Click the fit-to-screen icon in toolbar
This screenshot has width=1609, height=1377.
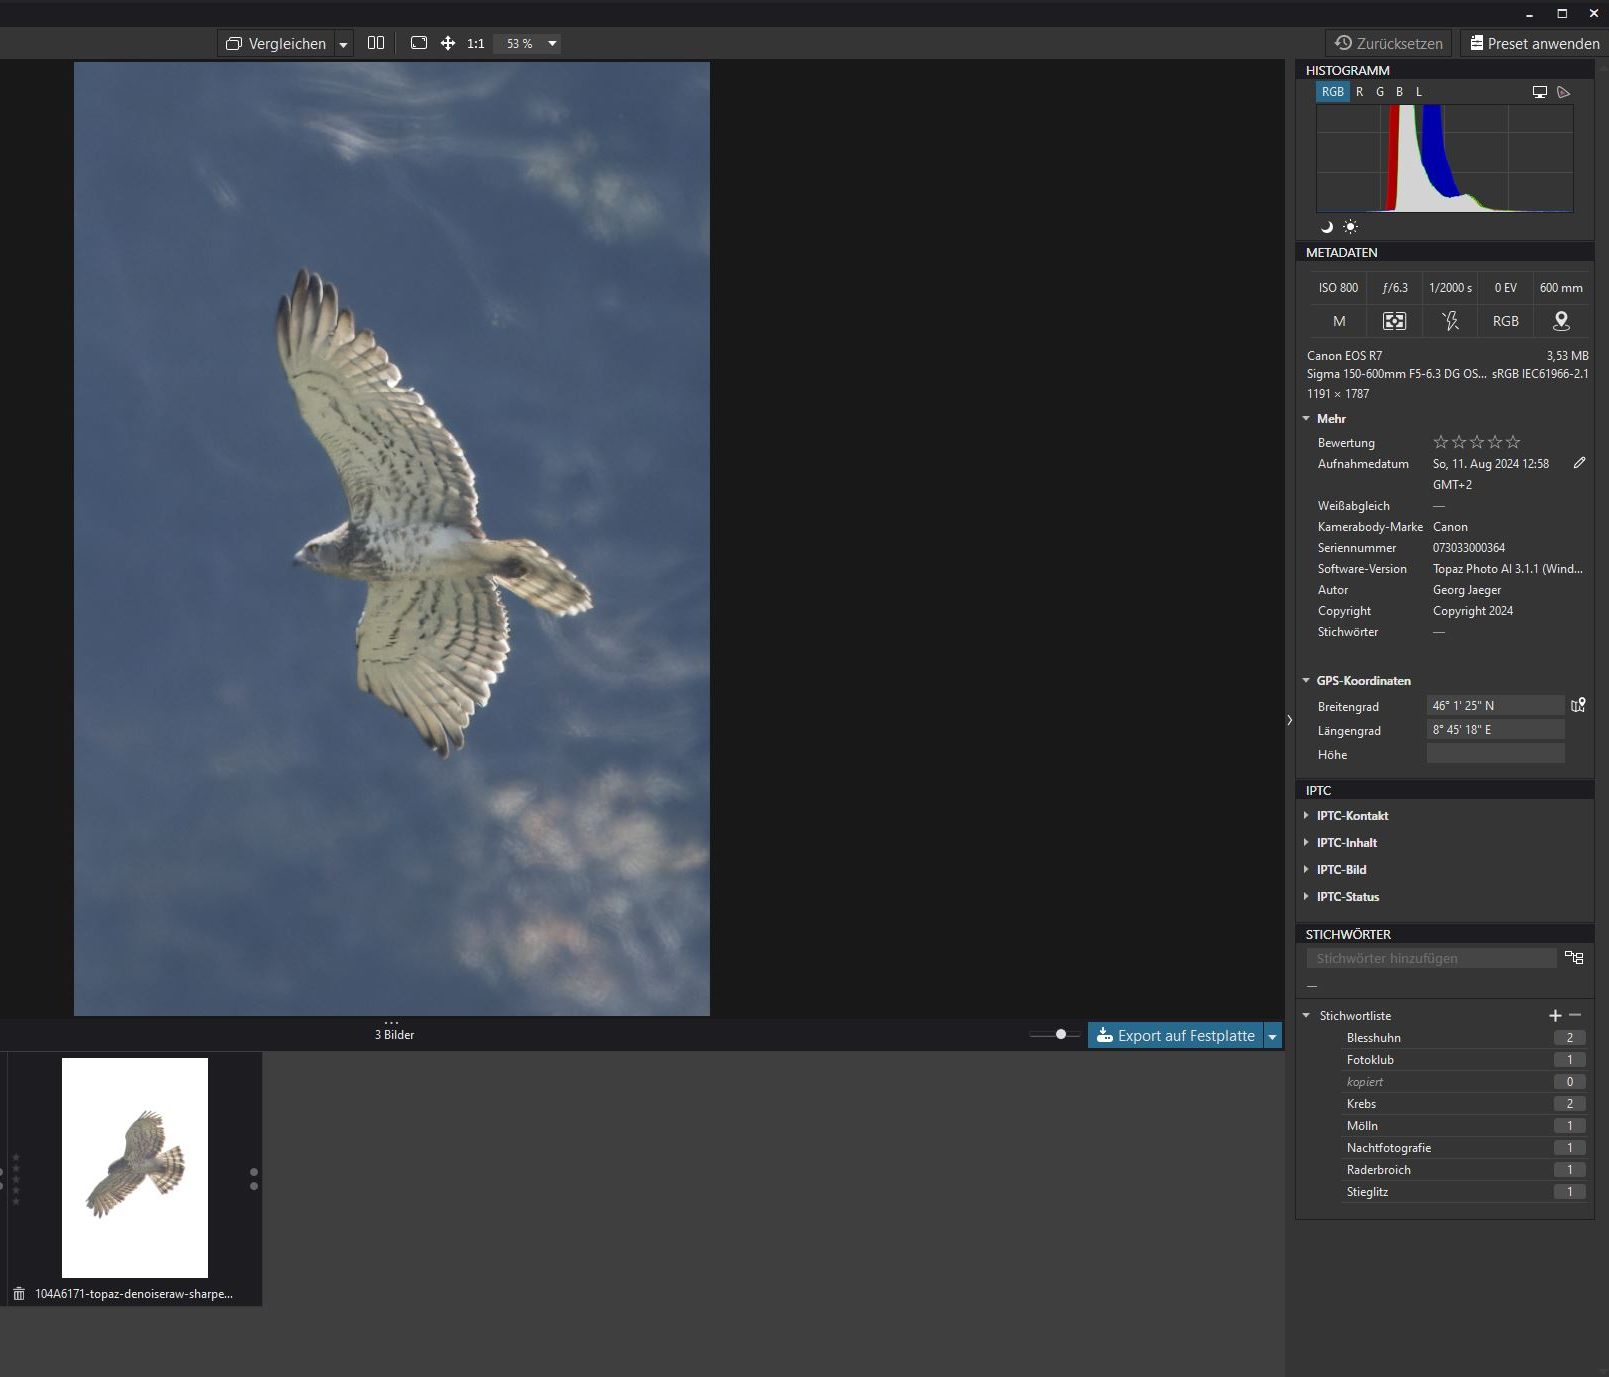pyautogui.click(x=419, y=43)
